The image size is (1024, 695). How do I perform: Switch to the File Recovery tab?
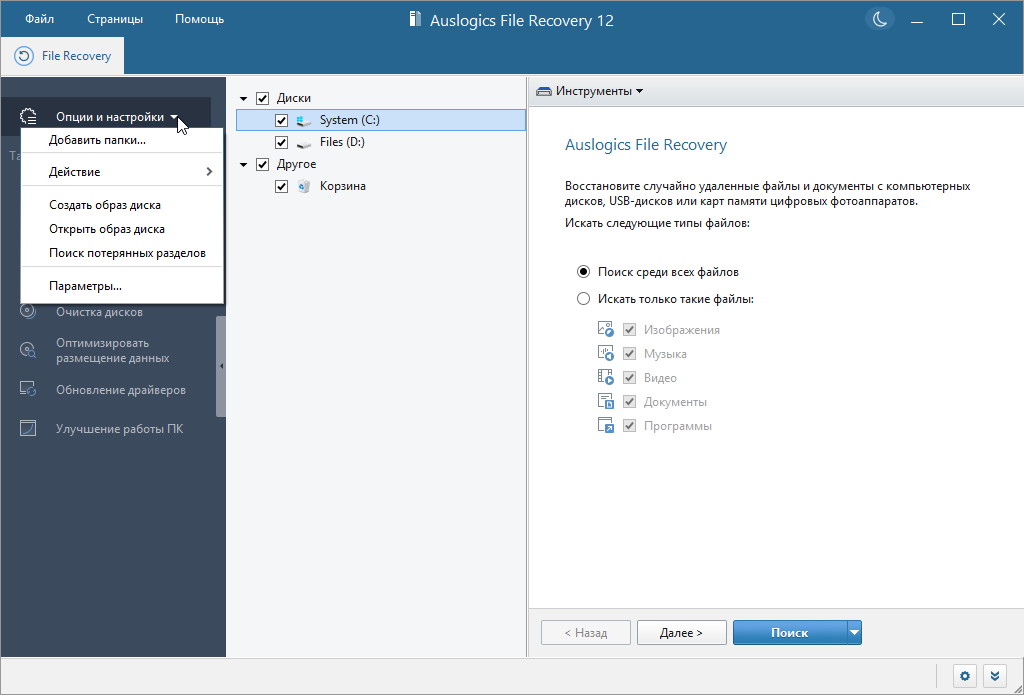click(x=63, y=56)
